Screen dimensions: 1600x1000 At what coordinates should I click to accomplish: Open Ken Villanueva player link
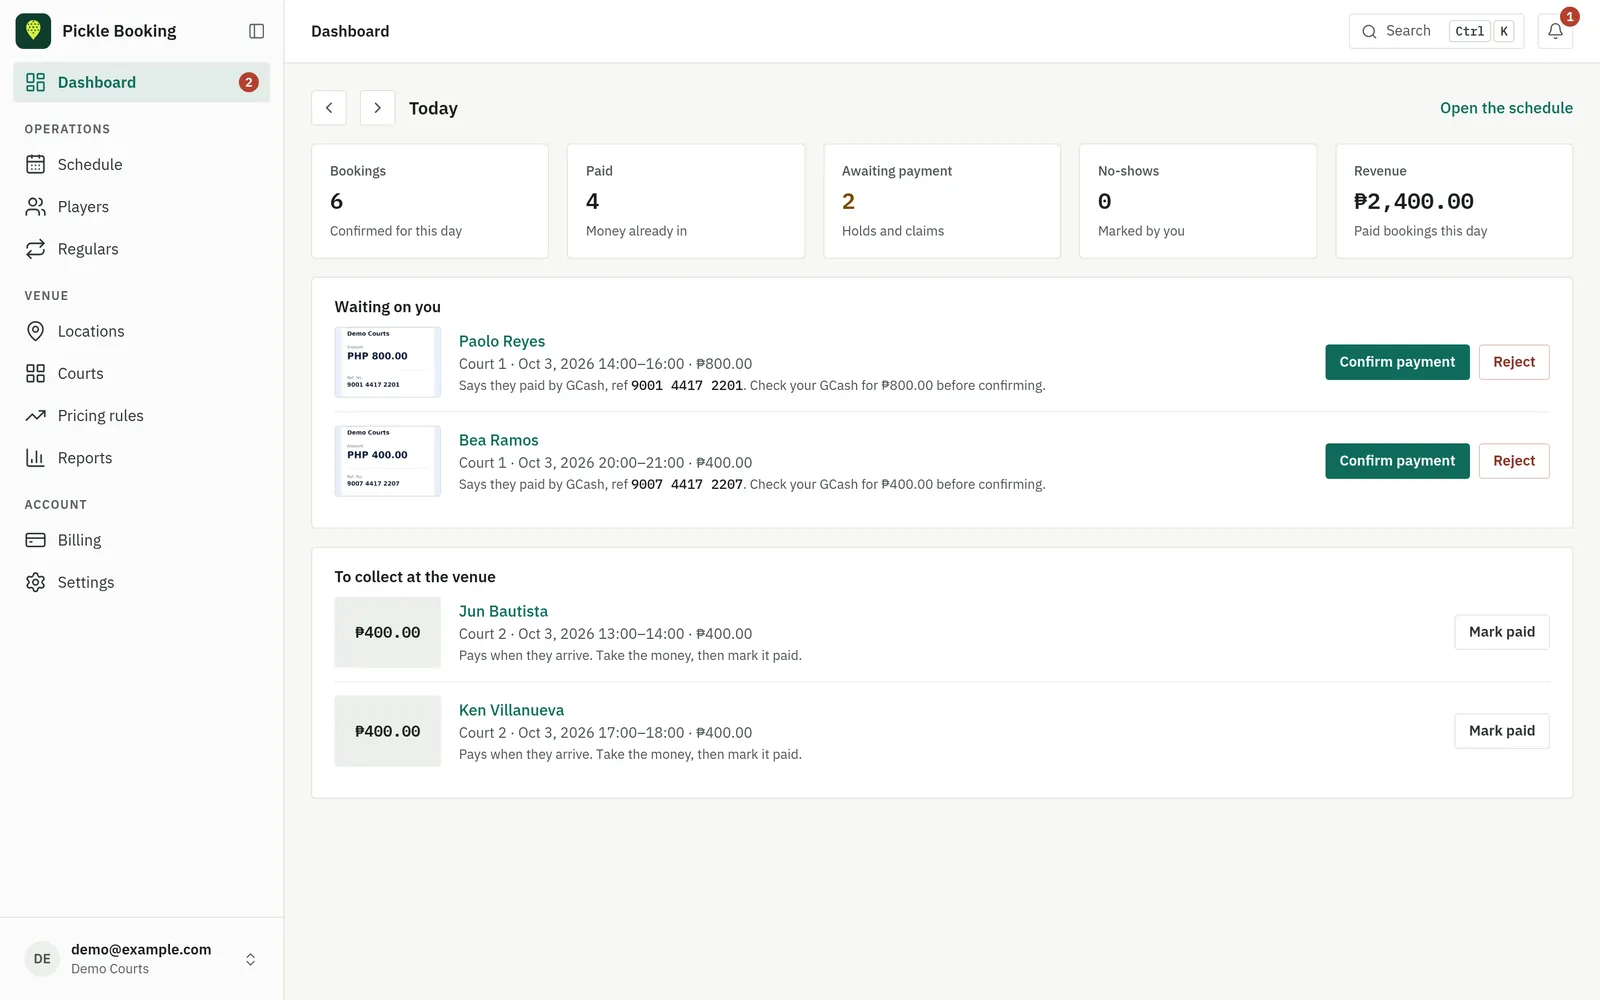[511, 710]
